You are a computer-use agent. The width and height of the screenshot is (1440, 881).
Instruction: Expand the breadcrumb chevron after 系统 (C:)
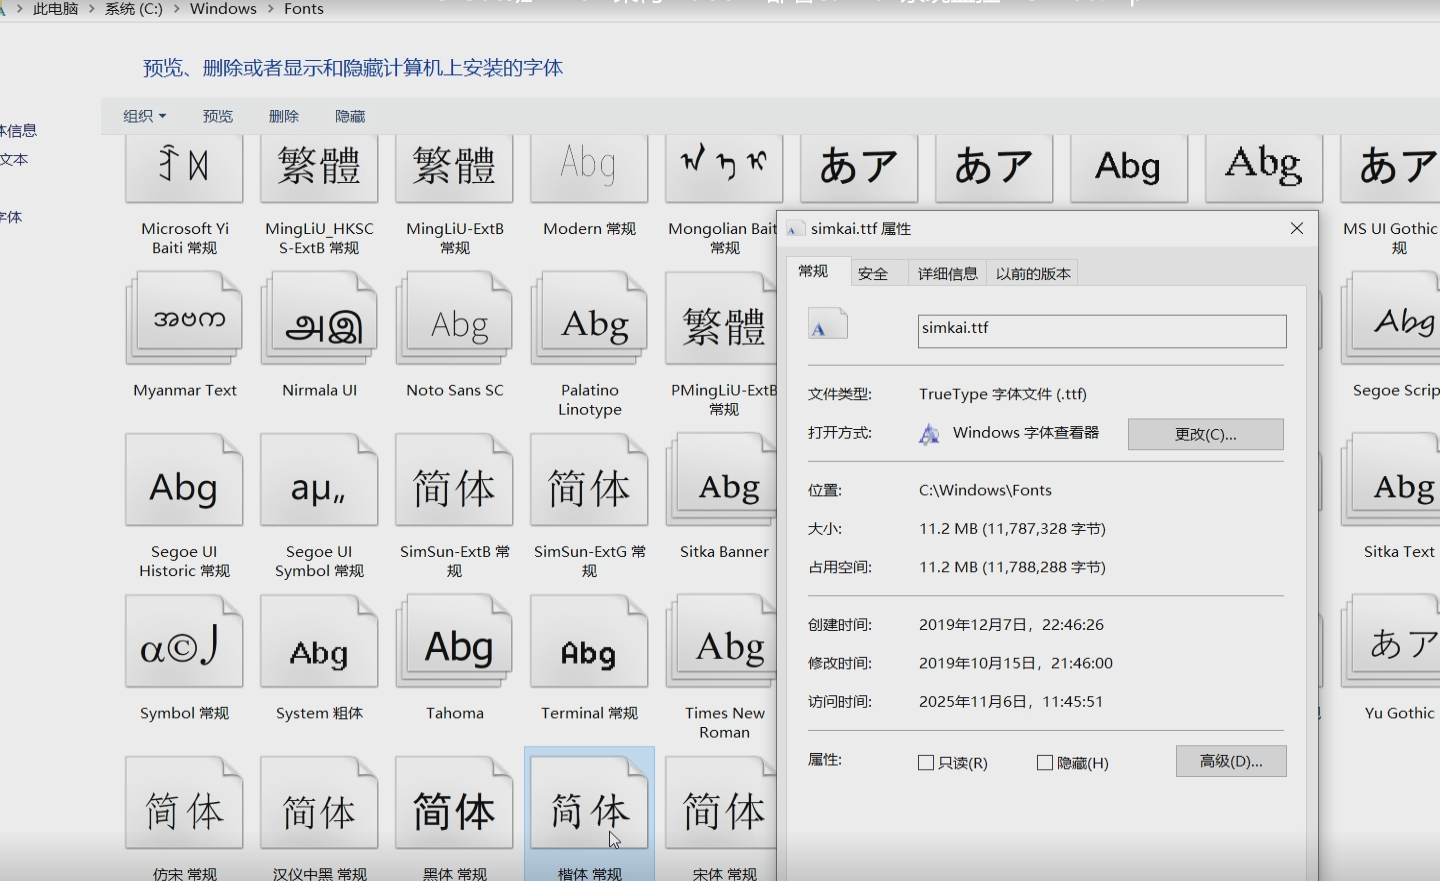177,8
